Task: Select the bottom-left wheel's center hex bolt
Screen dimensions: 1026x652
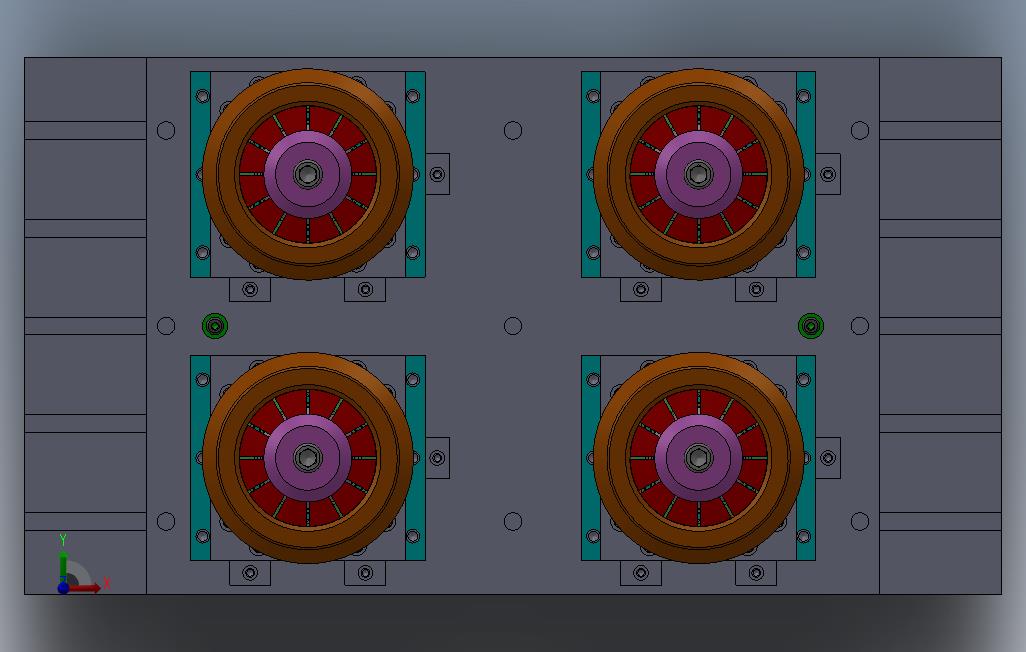Action: (308, 458)
